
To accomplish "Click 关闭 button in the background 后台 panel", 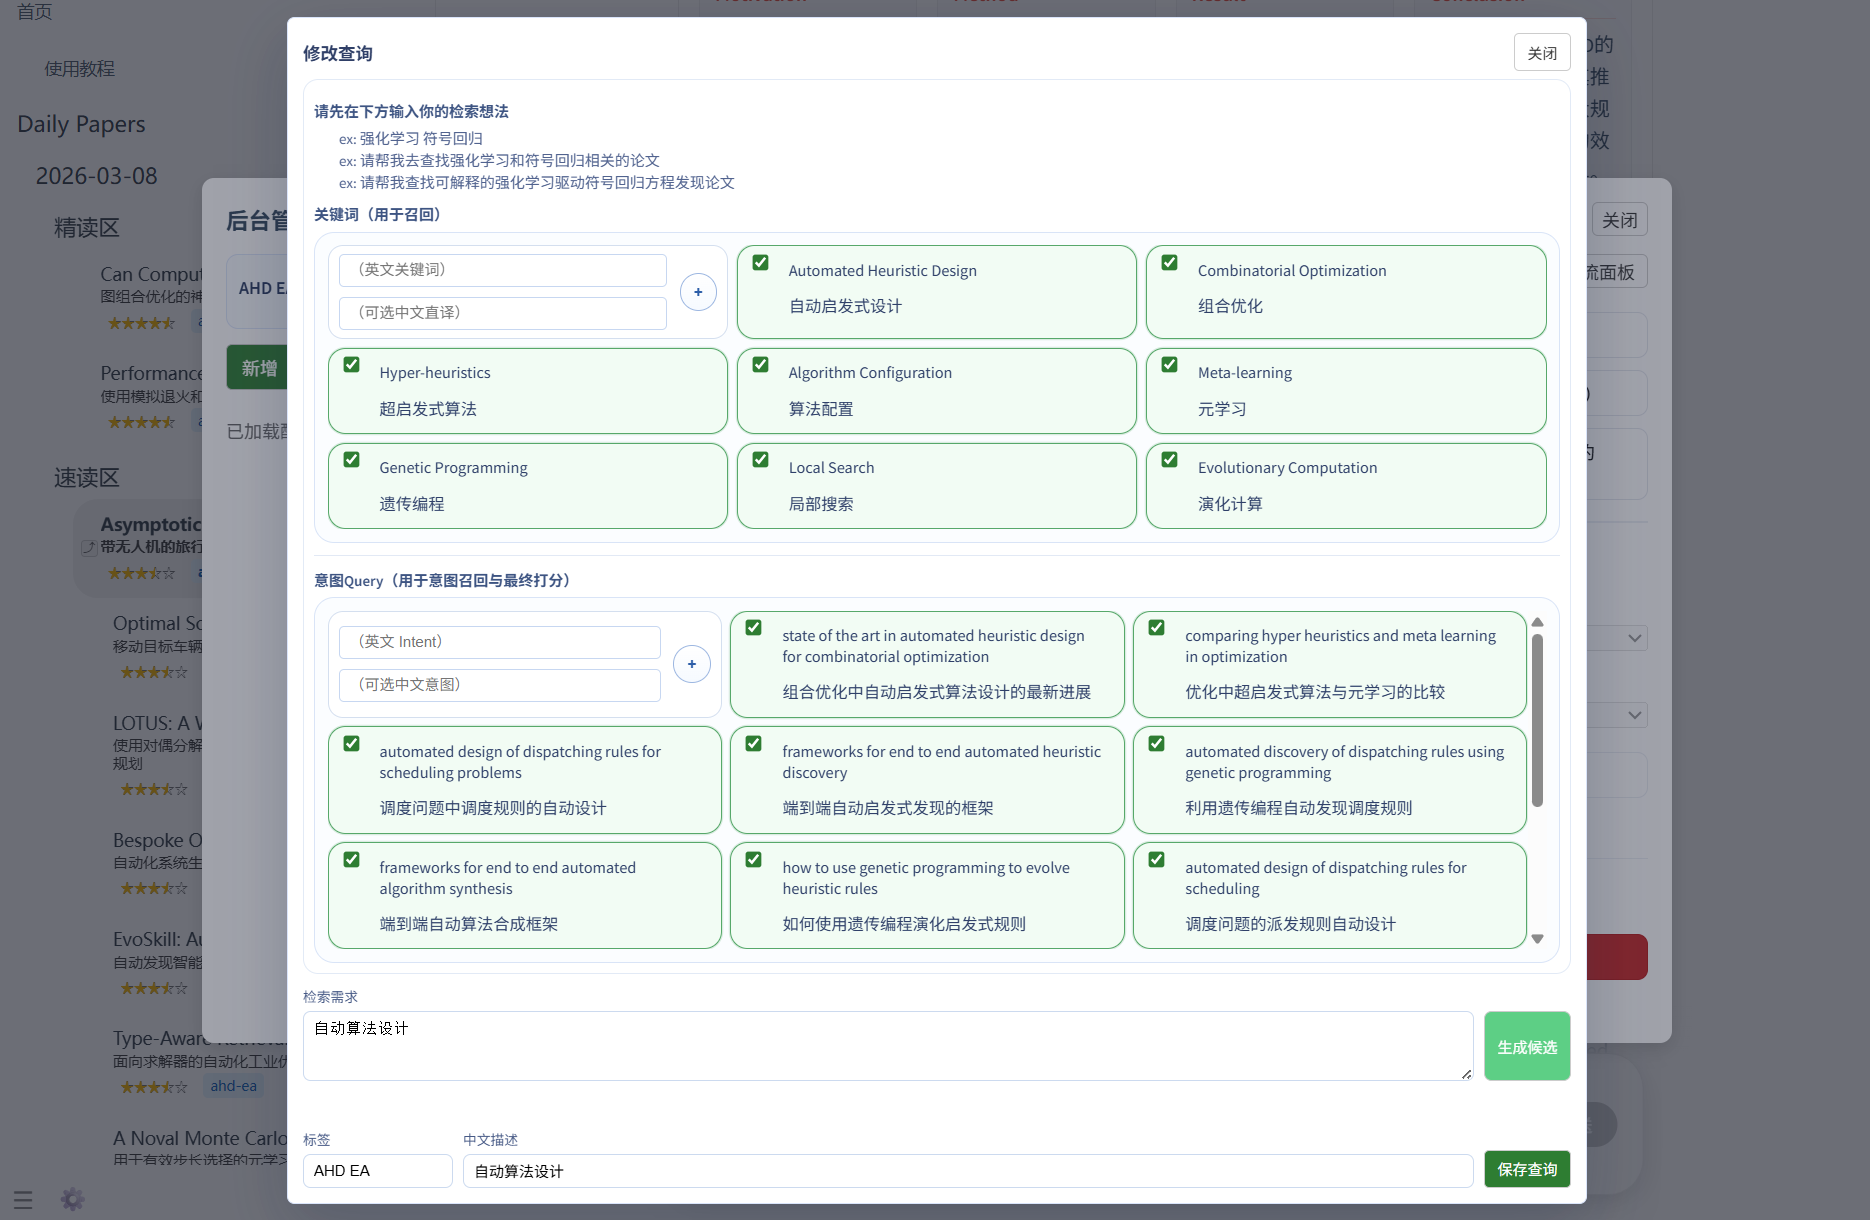I will click(x=1619, y=220).
